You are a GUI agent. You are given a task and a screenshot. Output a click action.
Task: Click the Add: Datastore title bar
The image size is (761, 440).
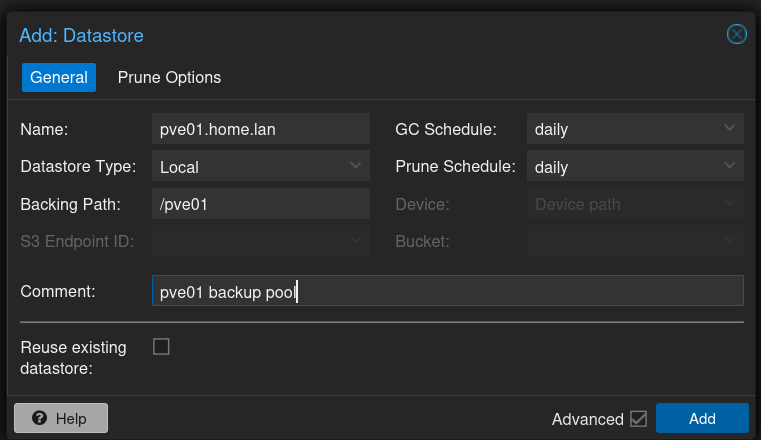(300, 35)
